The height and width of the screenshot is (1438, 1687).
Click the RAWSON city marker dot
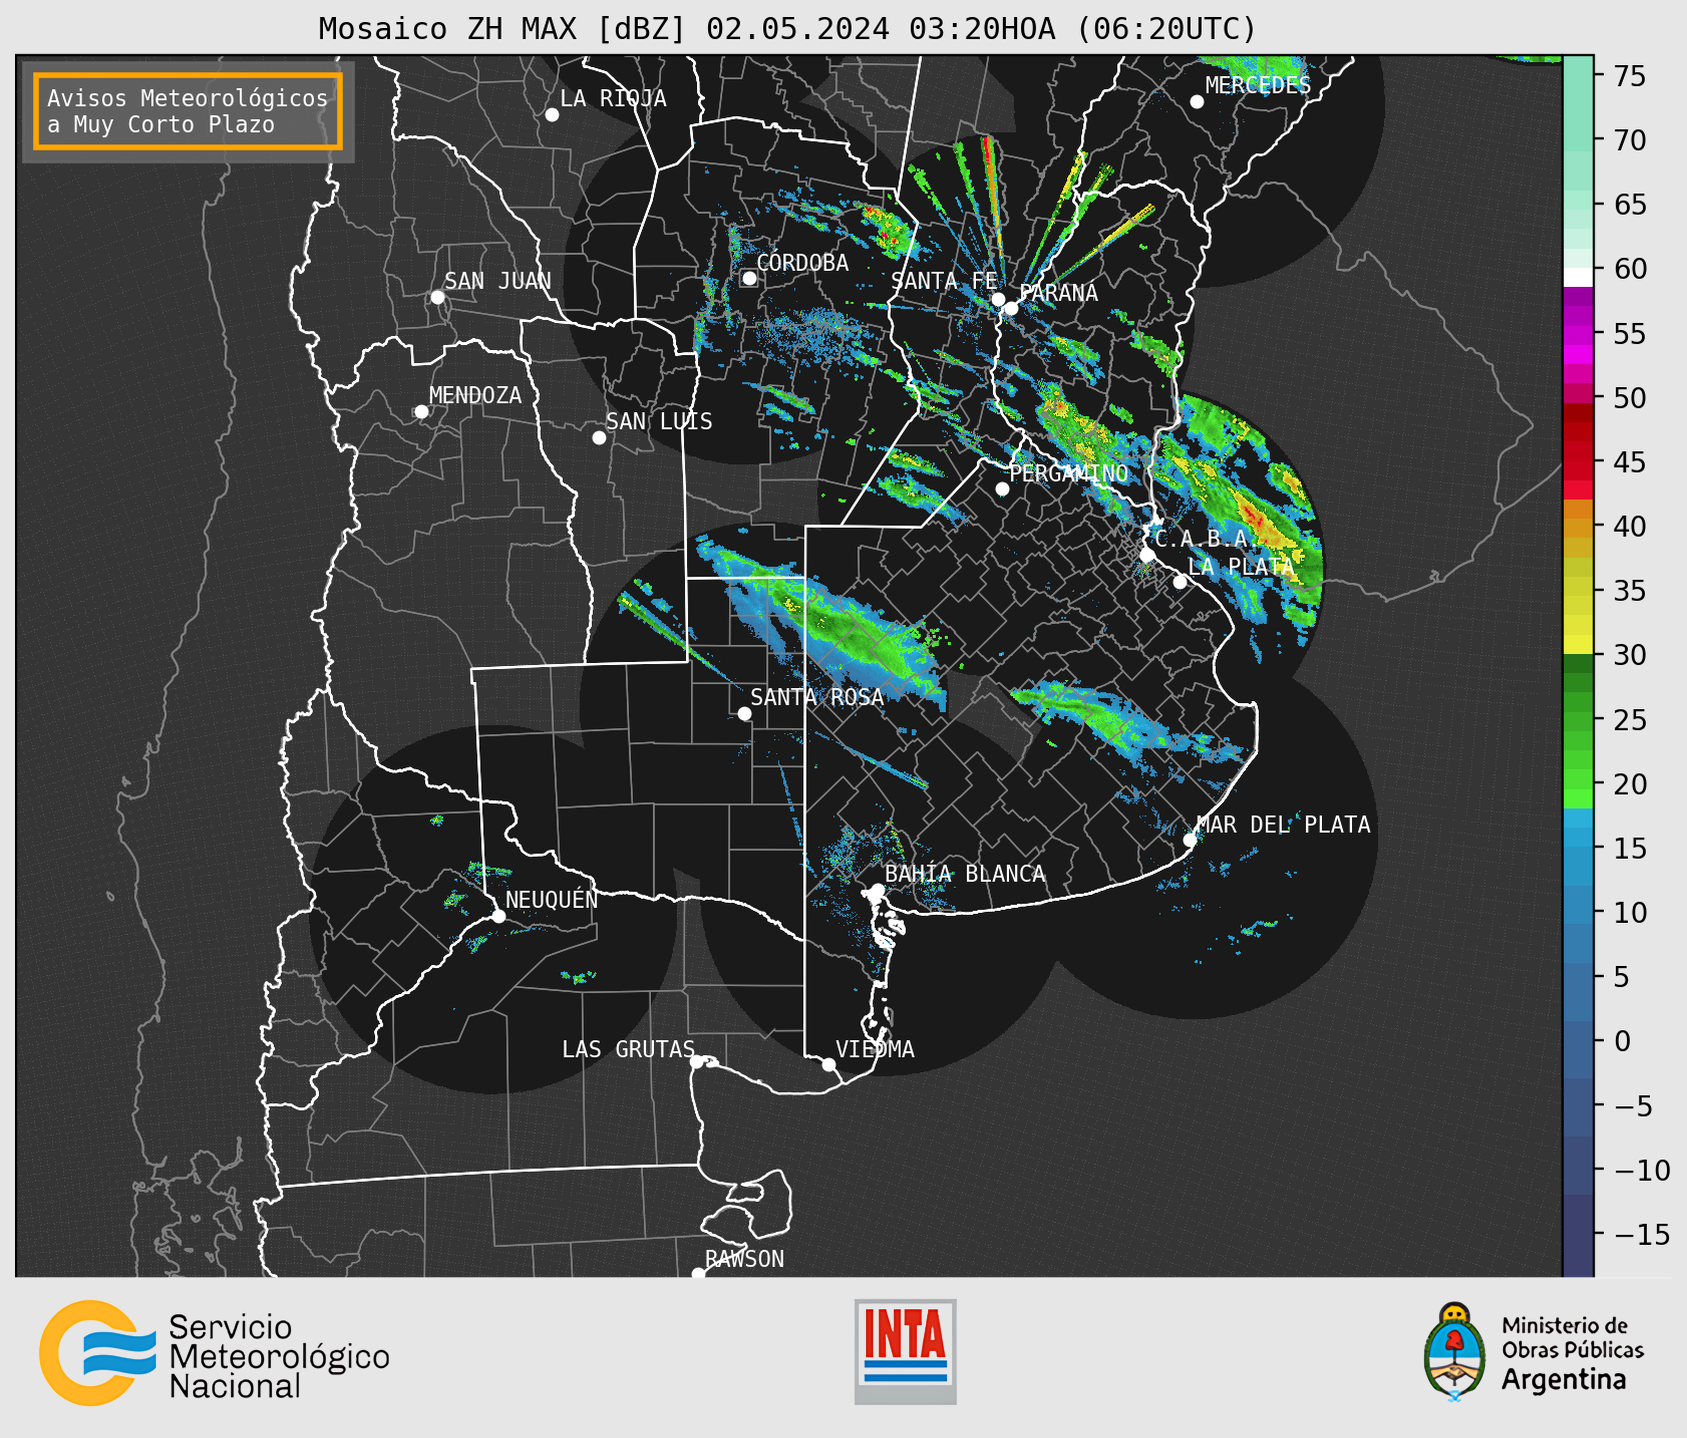tap(698, 1273)
